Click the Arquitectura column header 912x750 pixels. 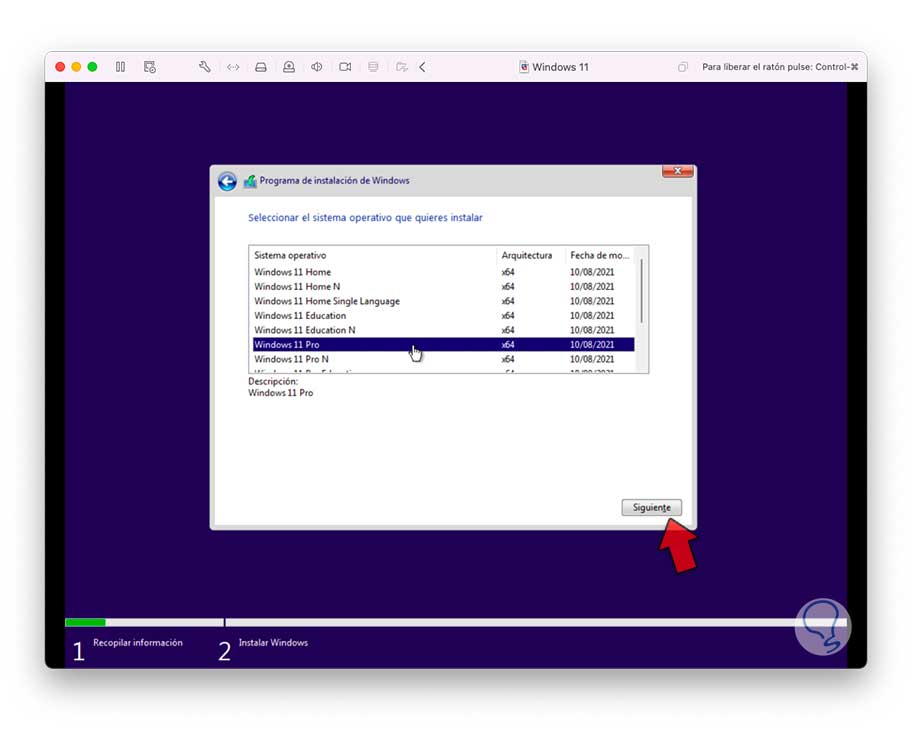(530, 255)
